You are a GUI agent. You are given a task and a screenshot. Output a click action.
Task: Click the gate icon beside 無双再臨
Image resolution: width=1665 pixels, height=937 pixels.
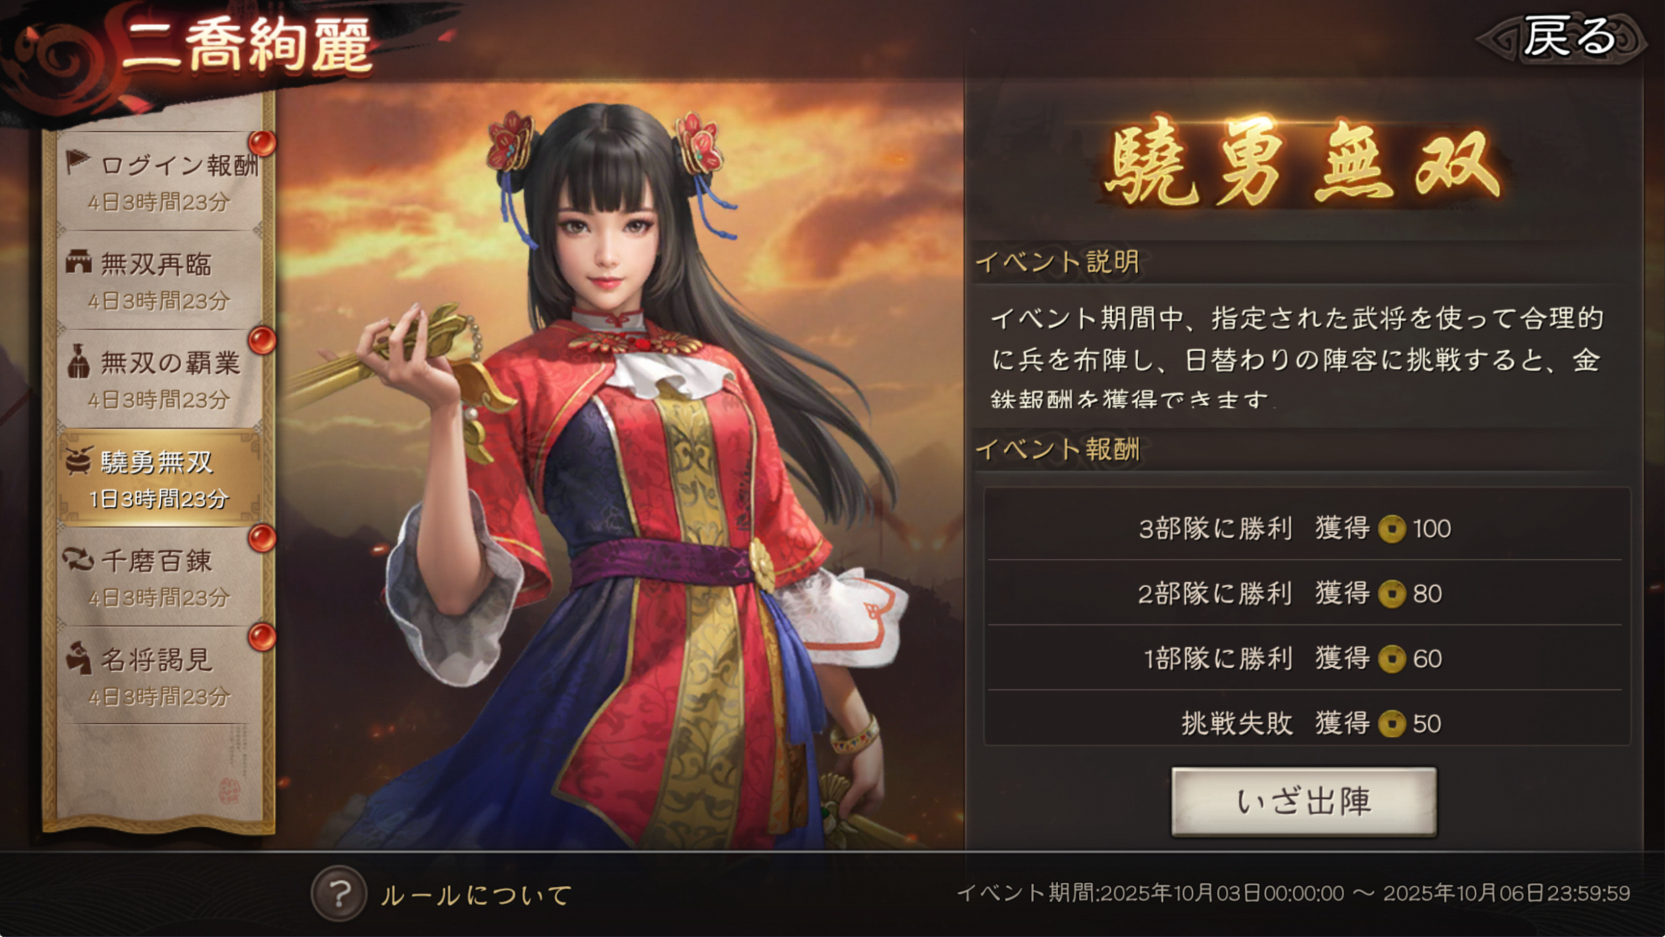tap(78, 262)
